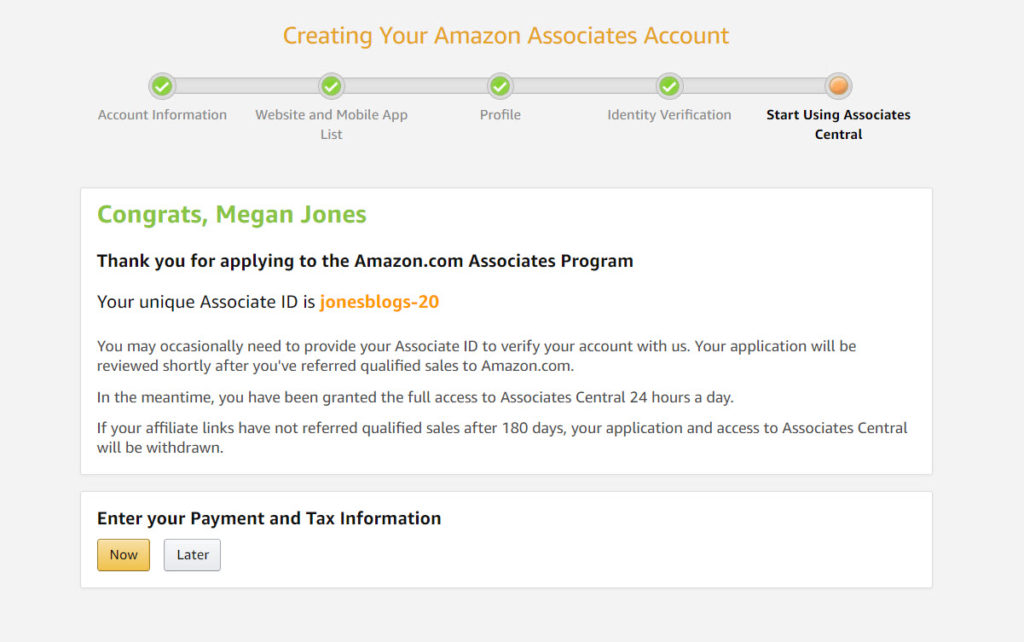Image resolution: width=1024 pixels, height=642 pixels.
Task: Click the Start Using Associates Central bold label
Action: 838,124
